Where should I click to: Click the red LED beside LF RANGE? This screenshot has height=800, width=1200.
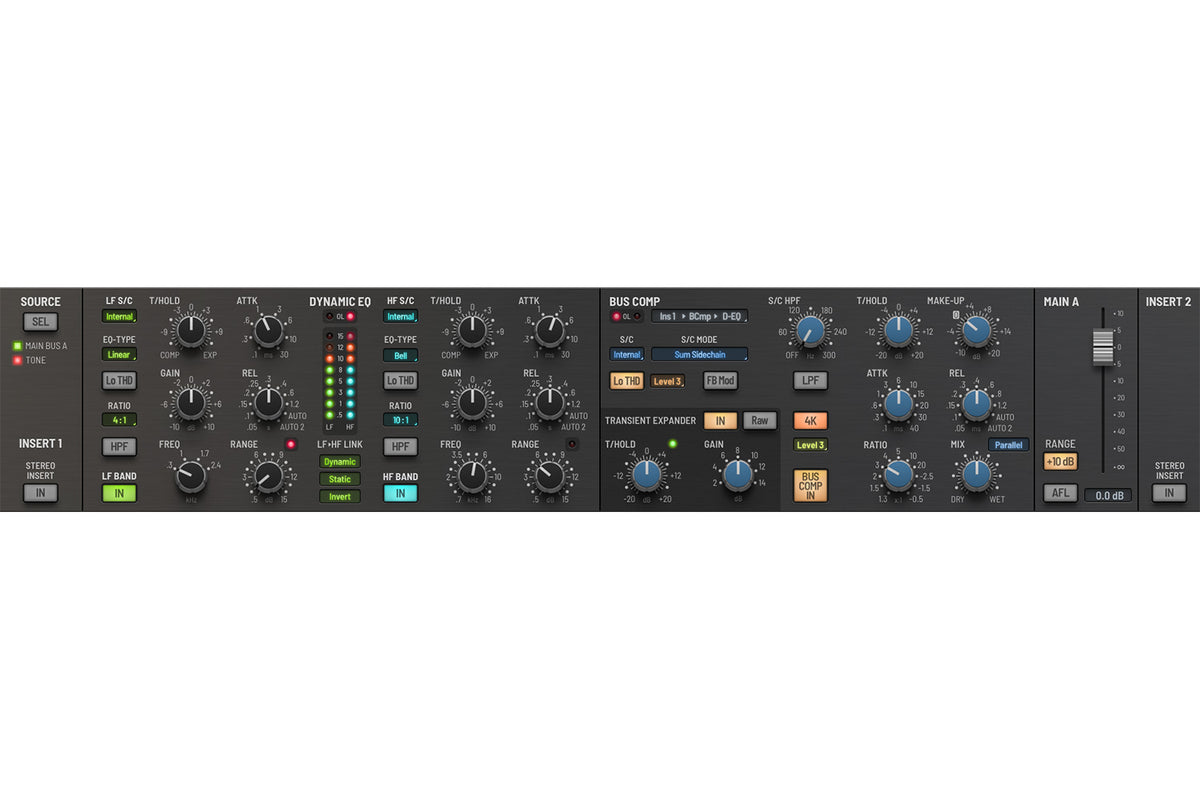[291, 444]
